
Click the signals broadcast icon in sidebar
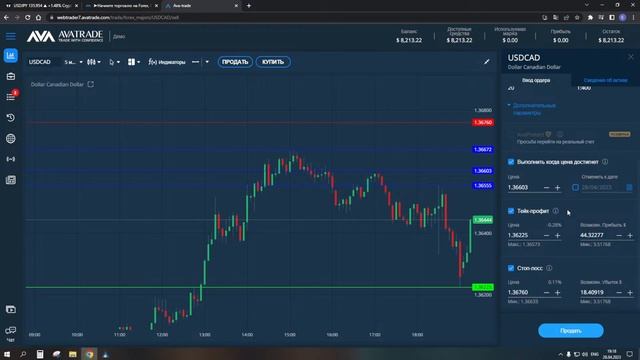tap(11, 159)
